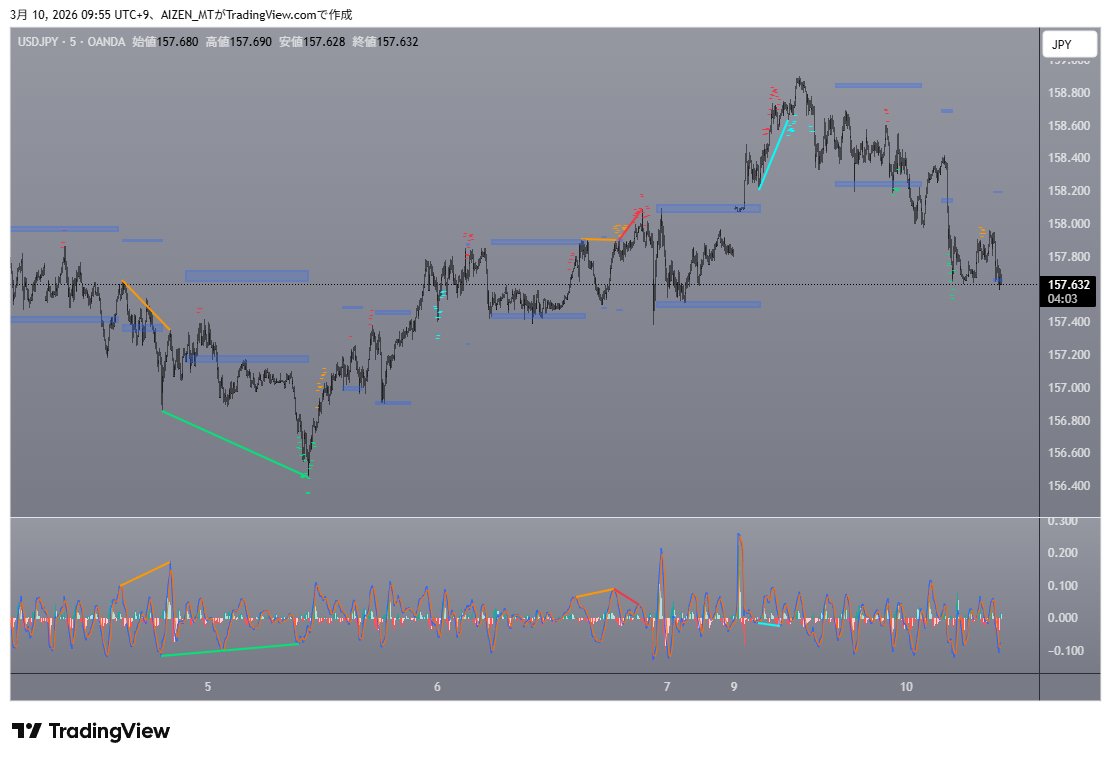Click the 156.800 price axis label
This screenshot has height=761, width=1111.
coord(1068,420)
